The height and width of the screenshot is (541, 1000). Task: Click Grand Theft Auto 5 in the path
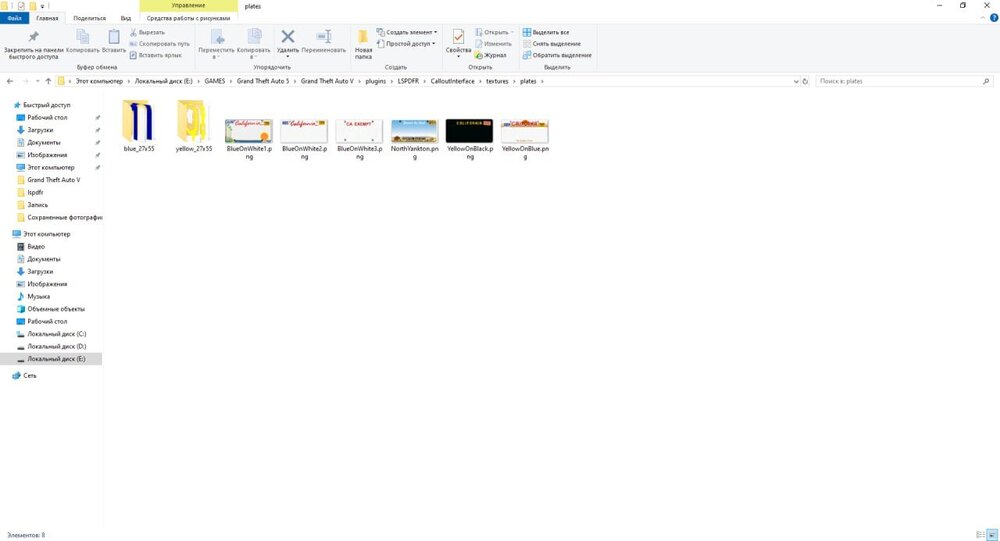coord(263,81)
